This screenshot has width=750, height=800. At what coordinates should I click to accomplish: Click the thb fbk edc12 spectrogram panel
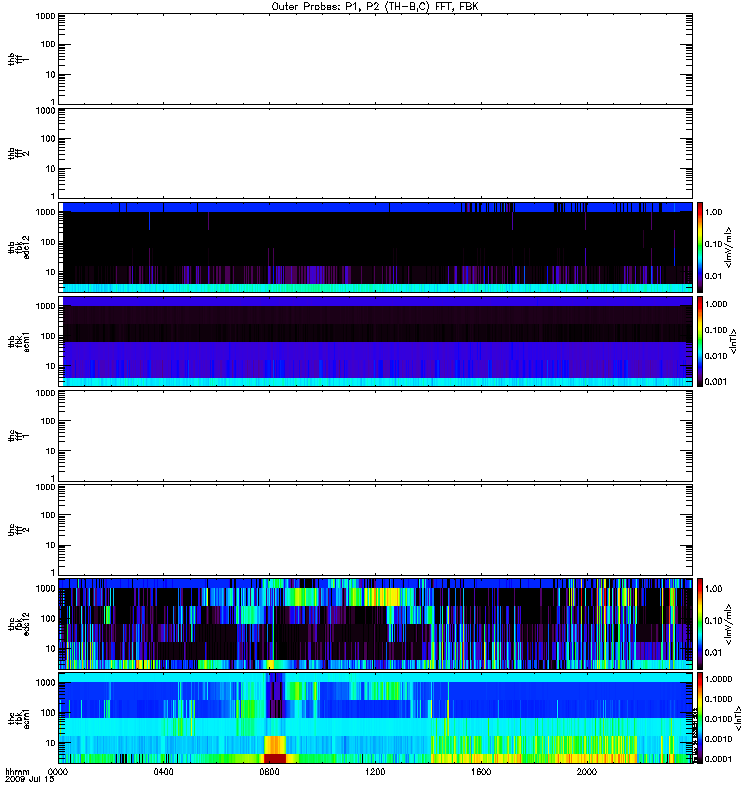(x=376, y=247)
